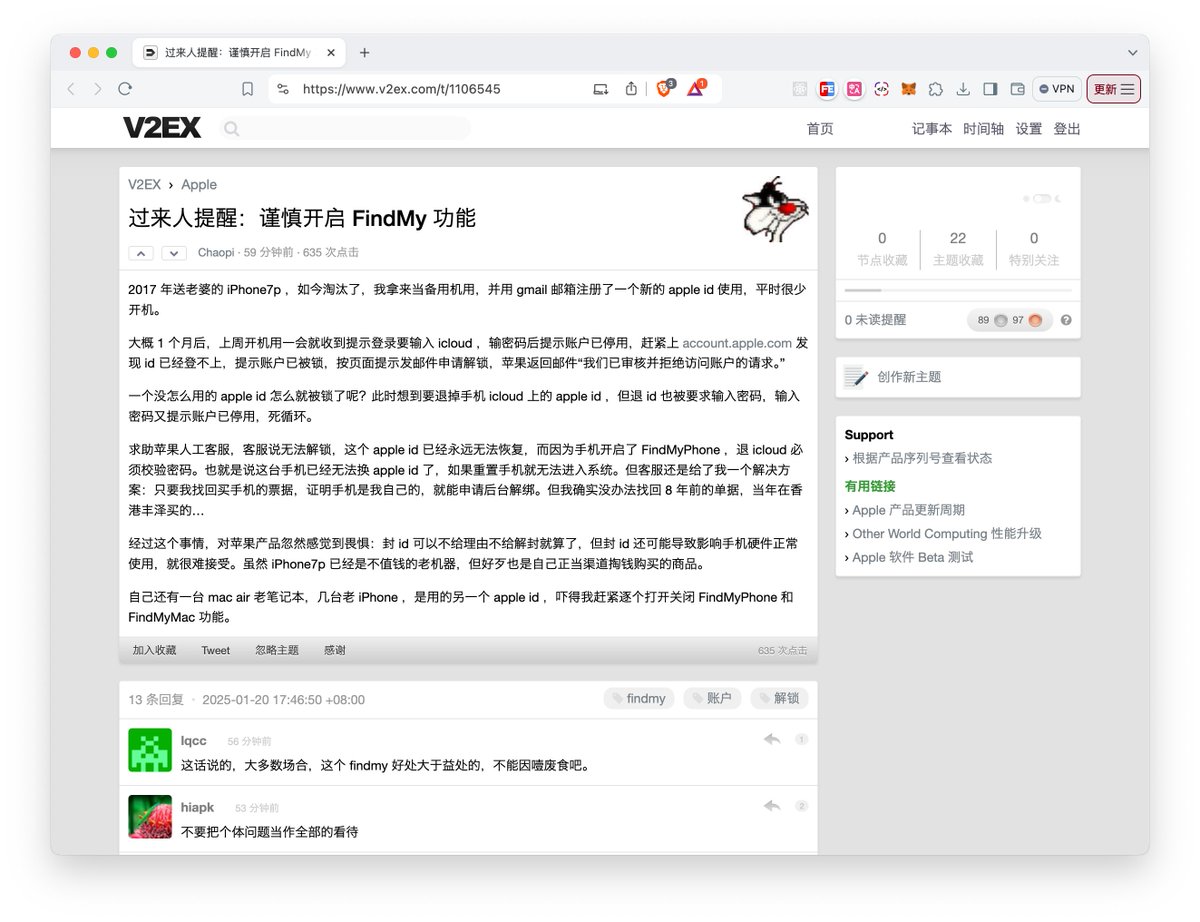Open the Brave Wallet icon

click(1017, 89)
